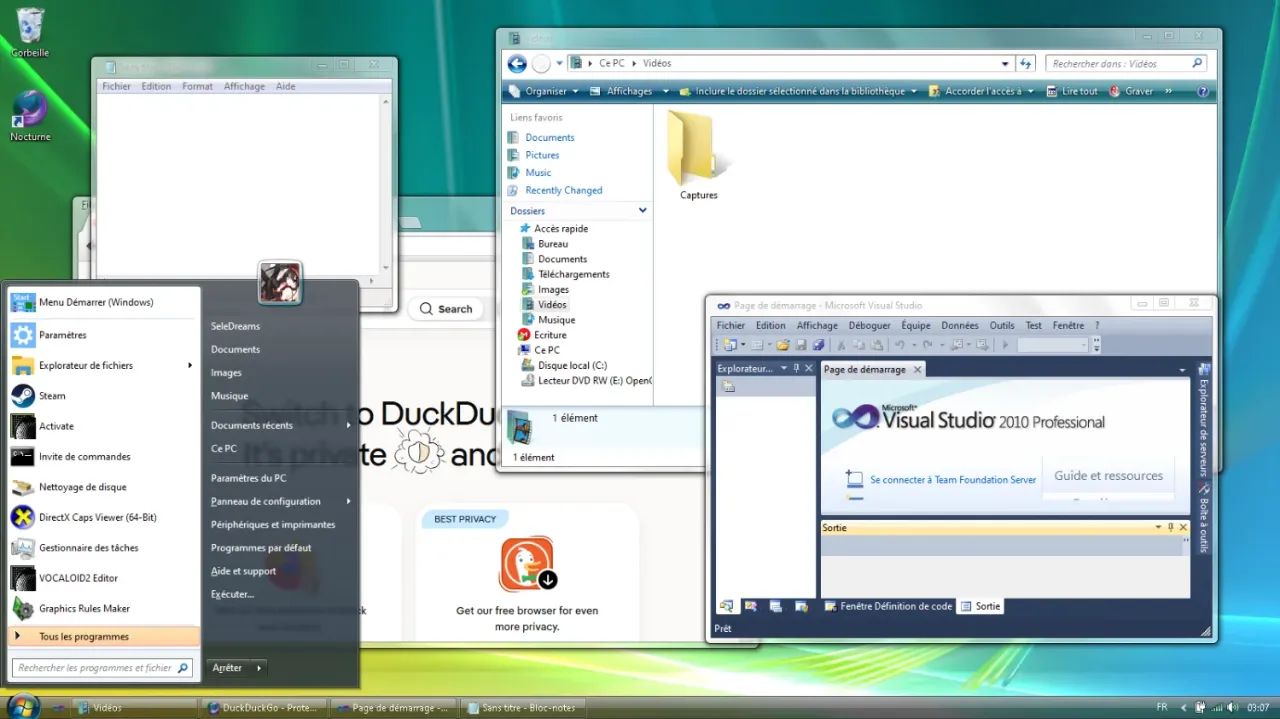Click the user avatar picture atop Start menu

[x=280, y=282]
